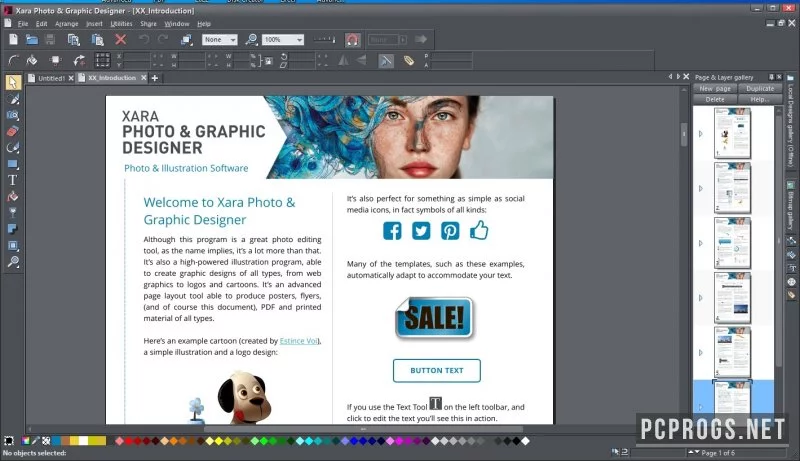Follow the Estince Voi link
This screenshot has height=461, width=800.
(x=299, y=341)
